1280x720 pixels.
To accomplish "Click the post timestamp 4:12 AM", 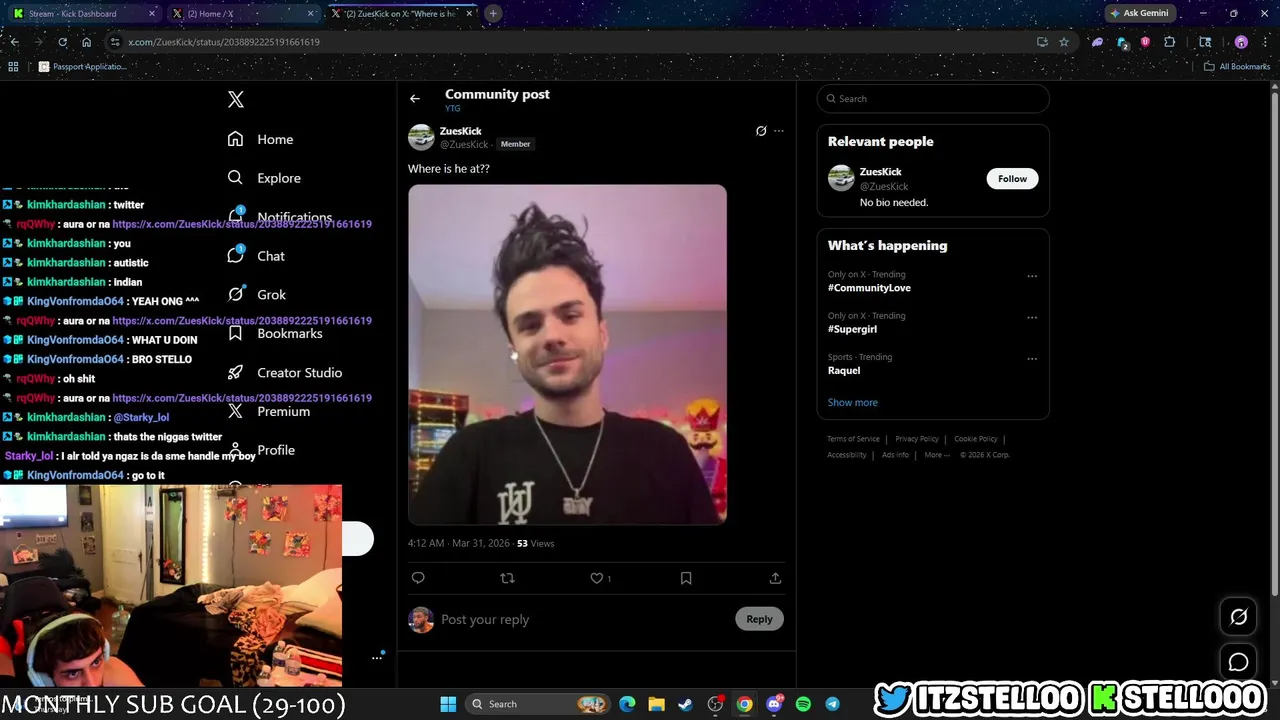I will coord(426,543).
